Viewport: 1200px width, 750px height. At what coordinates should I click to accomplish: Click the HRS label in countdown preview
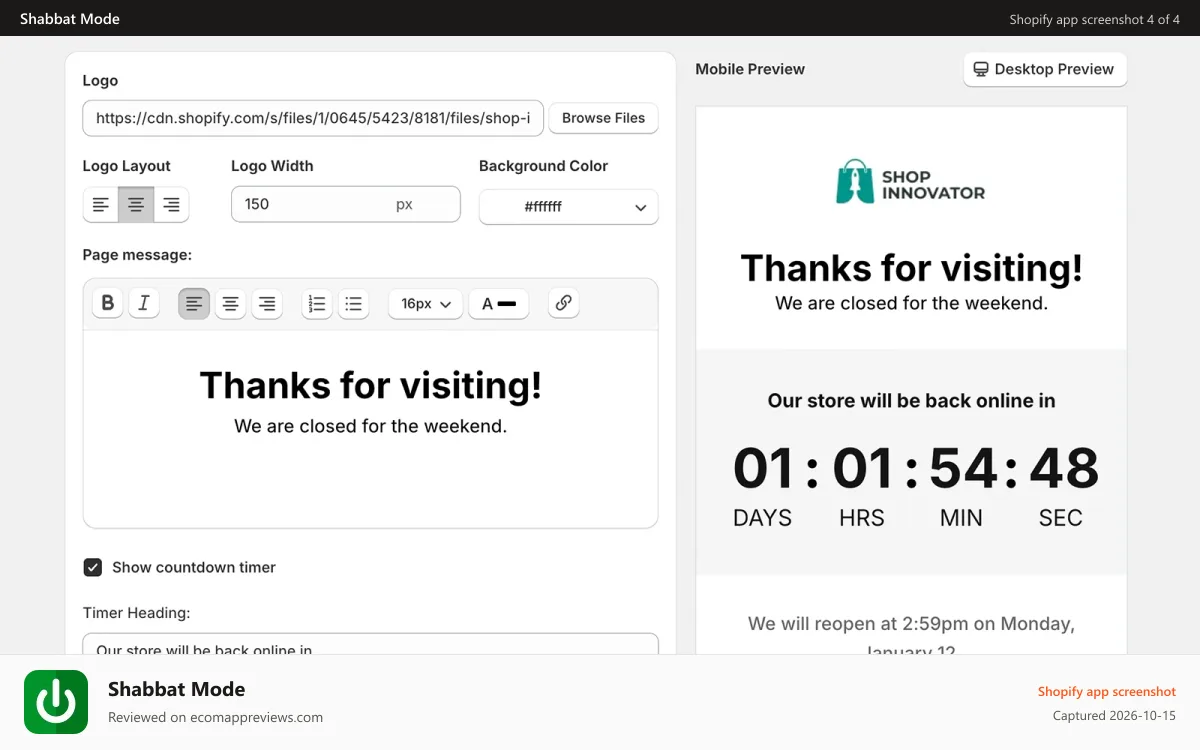[x=862, y=518]
